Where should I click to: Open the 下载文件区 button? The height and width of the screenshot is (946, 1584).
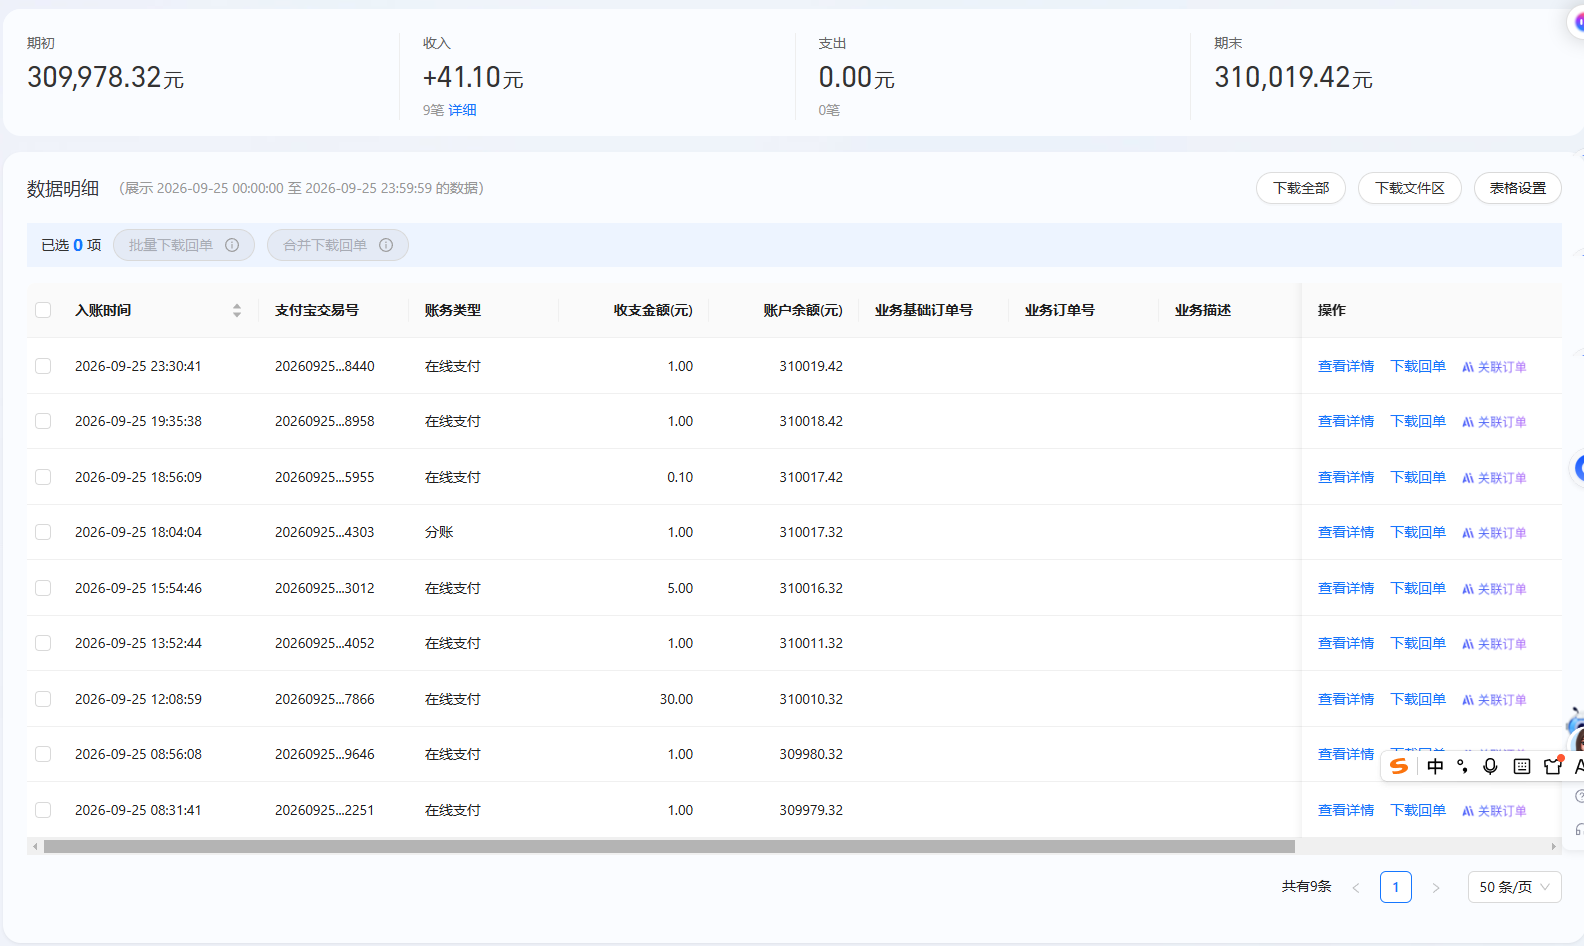(1410, 188)
